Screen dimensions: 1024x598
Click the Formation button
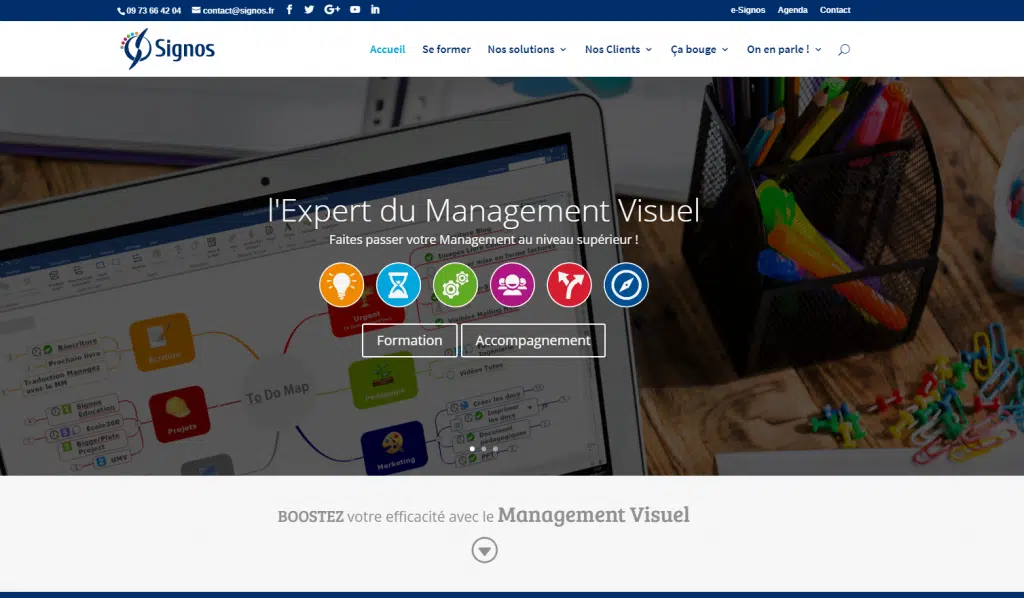(409, 340)
